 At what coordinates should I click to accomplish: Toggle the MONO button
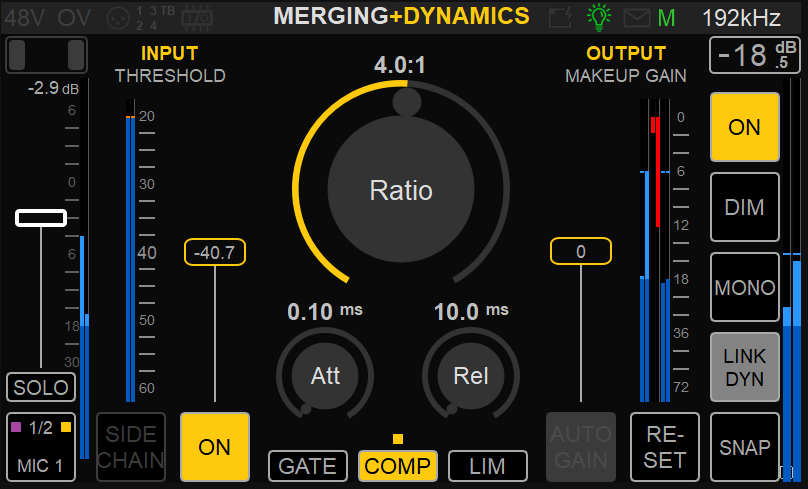745,287
